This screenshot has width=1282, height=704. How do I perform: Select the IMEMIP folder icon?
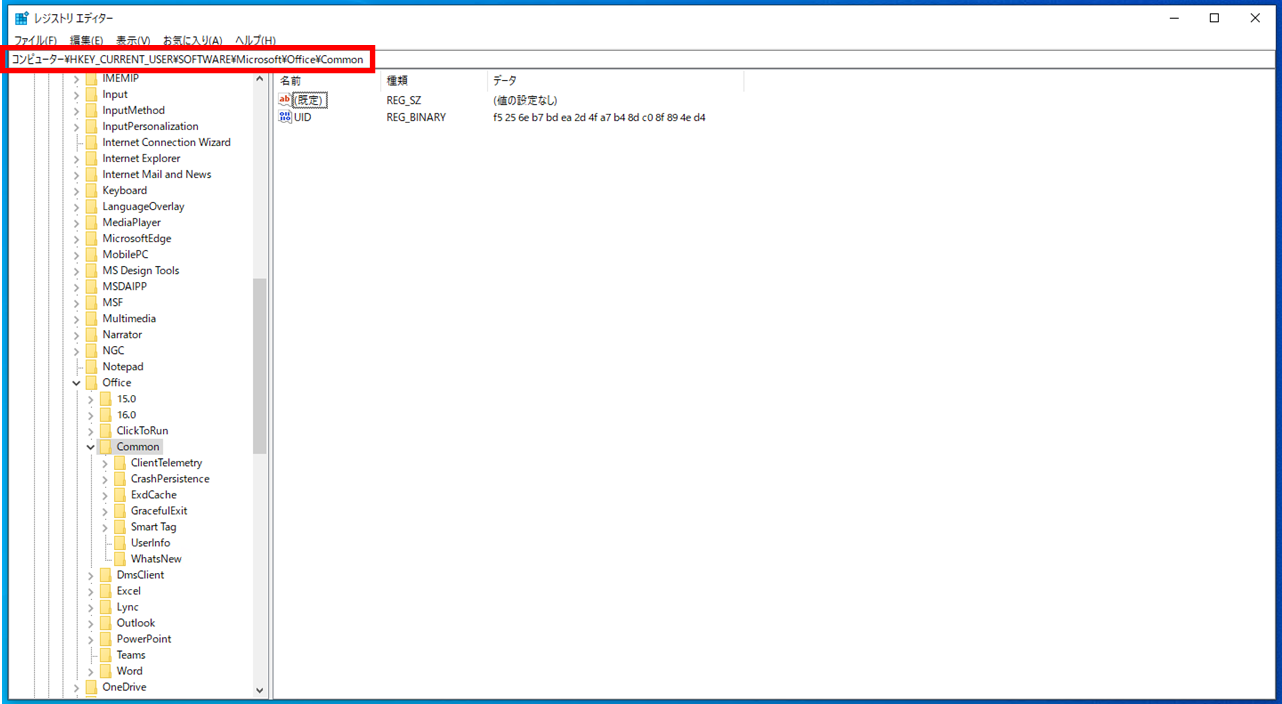point(91,78)
